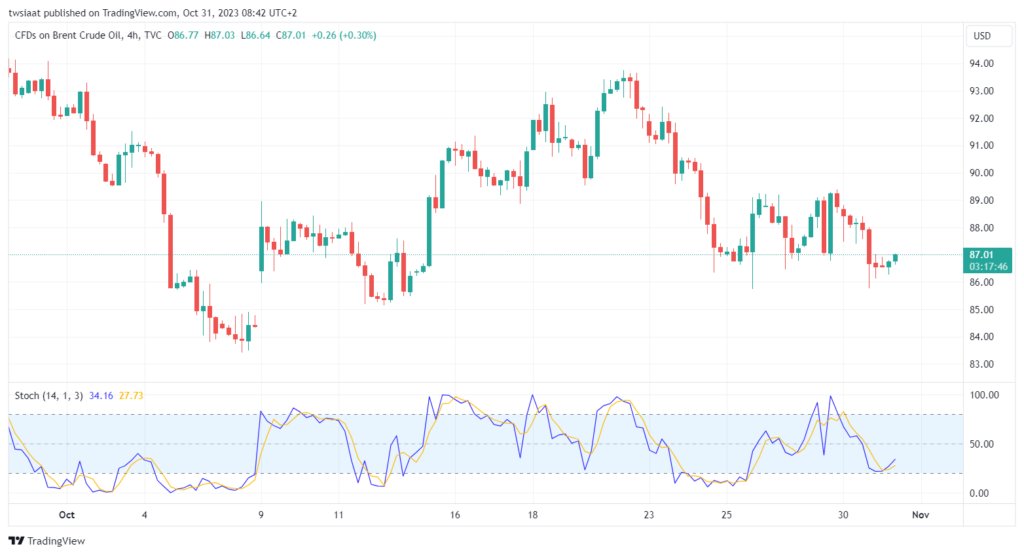This screenshot has width=1024, height=555.
Task: Click the 90.00 price axis label
Action: 982,173
